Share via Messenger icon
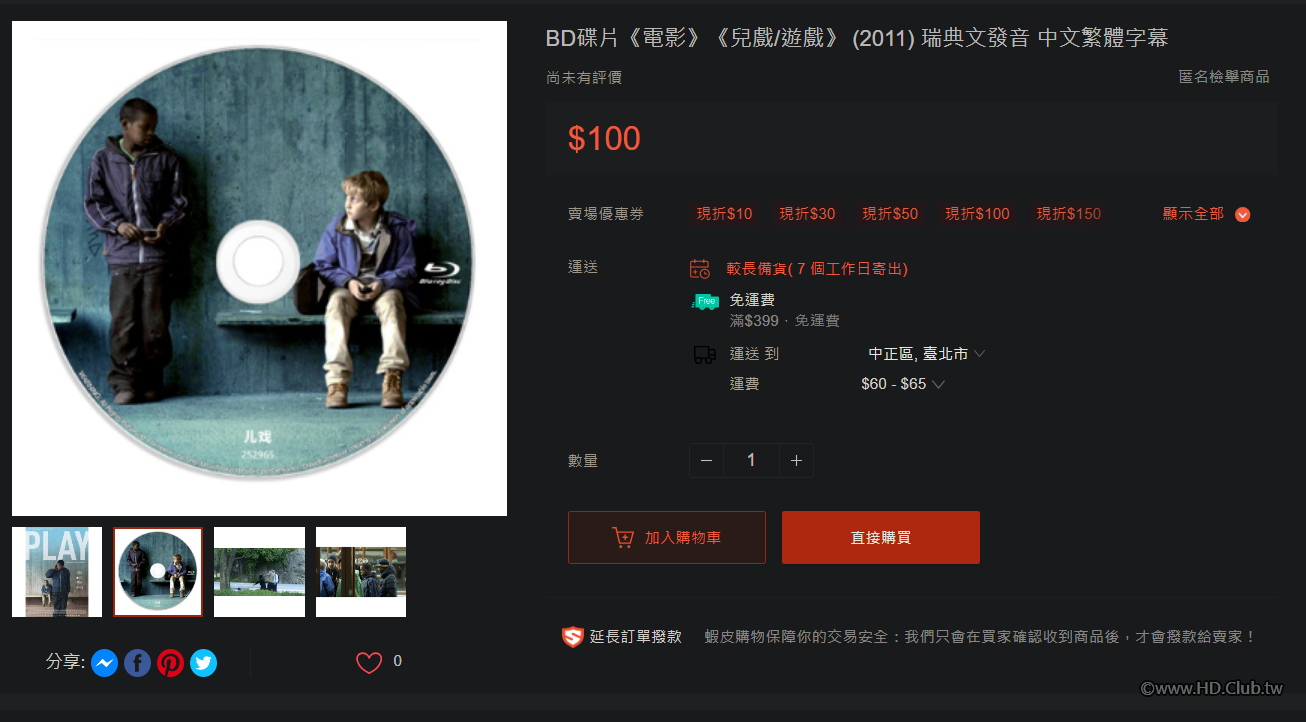The height and width of the screenshot is (722, 1306). (105, 663)
